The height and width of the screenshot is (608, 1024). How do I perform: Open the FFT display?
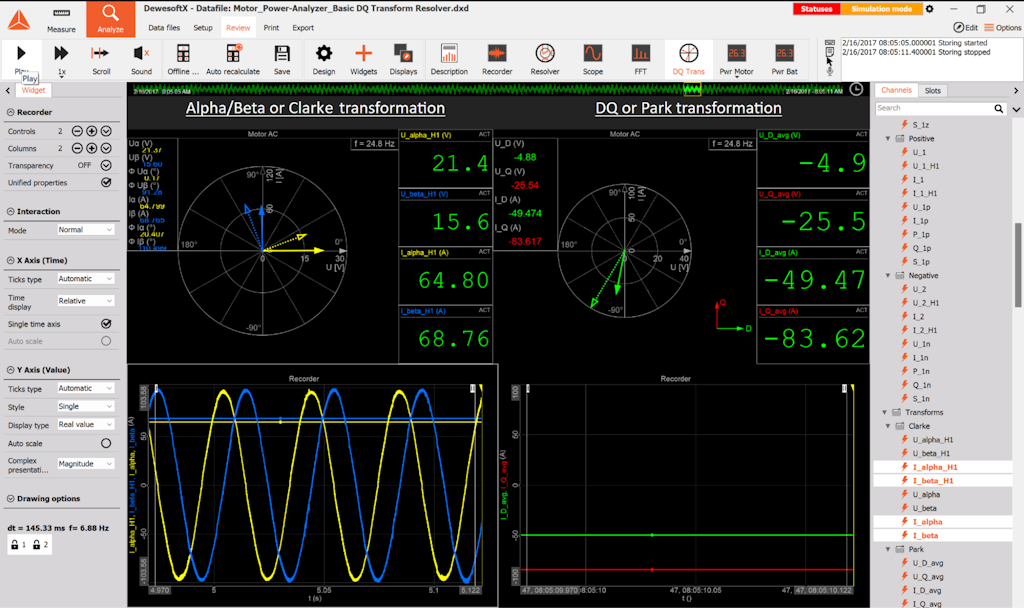641,59
